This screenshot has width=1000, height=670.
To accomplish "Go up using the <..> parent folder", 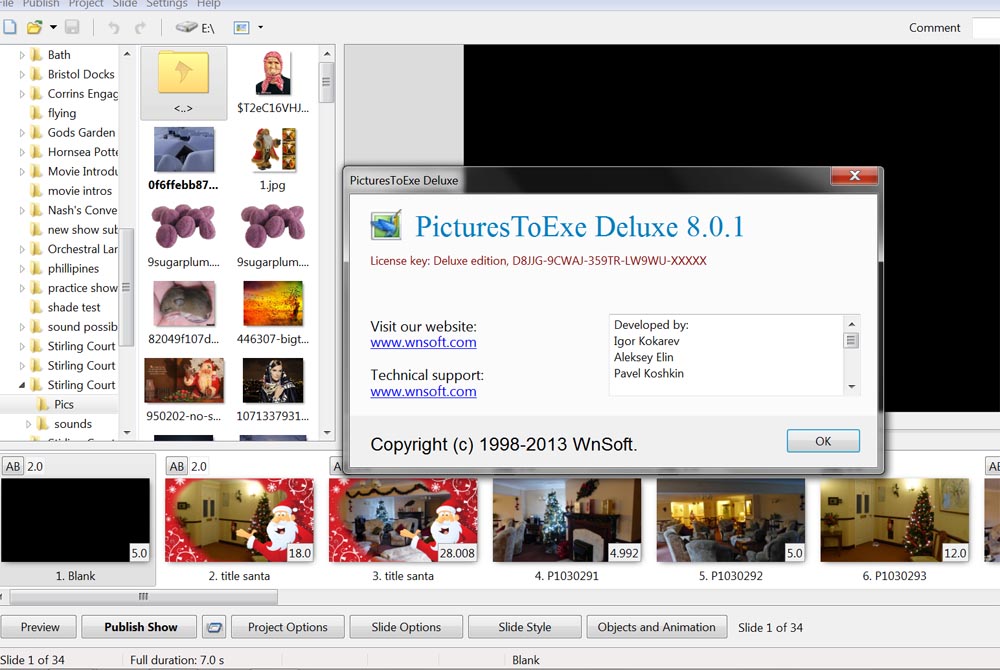I will click(184, 83).
